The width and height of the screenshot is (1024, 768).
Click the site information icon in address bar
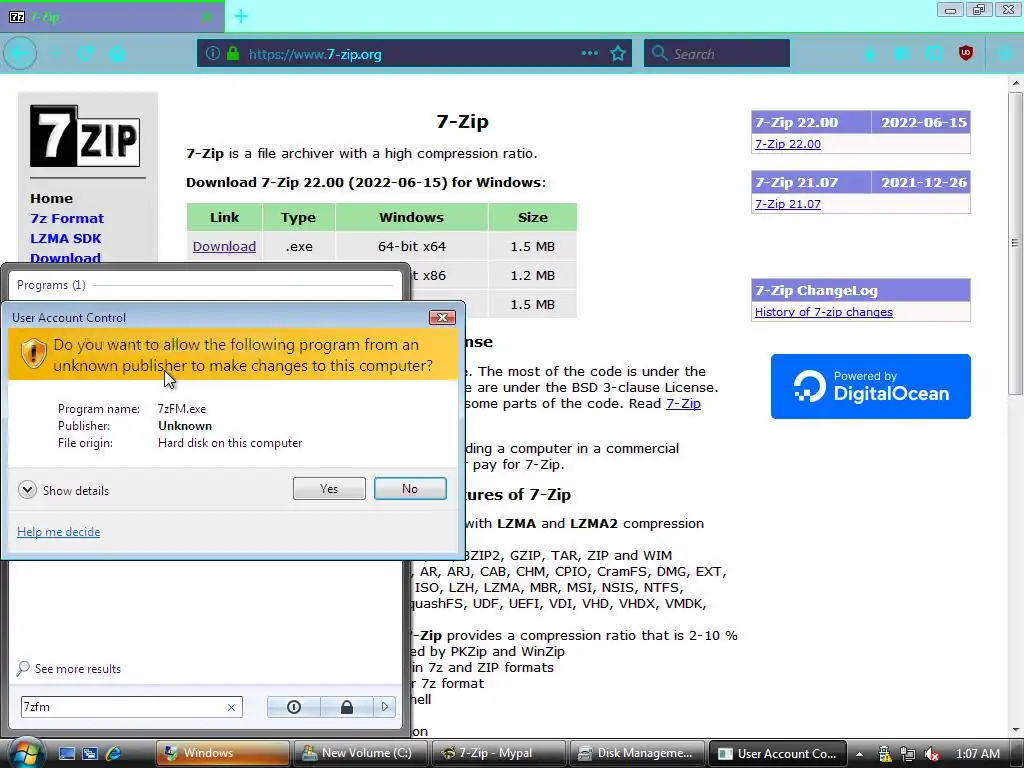point(213,54)
